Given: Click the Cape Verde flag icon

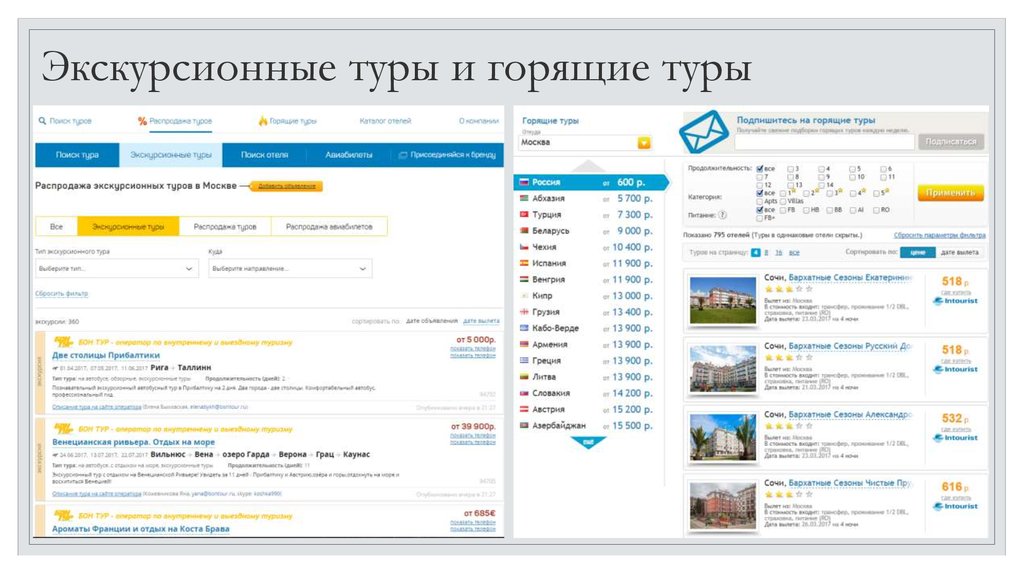Looking at the screenshot, I should (524, 328).
